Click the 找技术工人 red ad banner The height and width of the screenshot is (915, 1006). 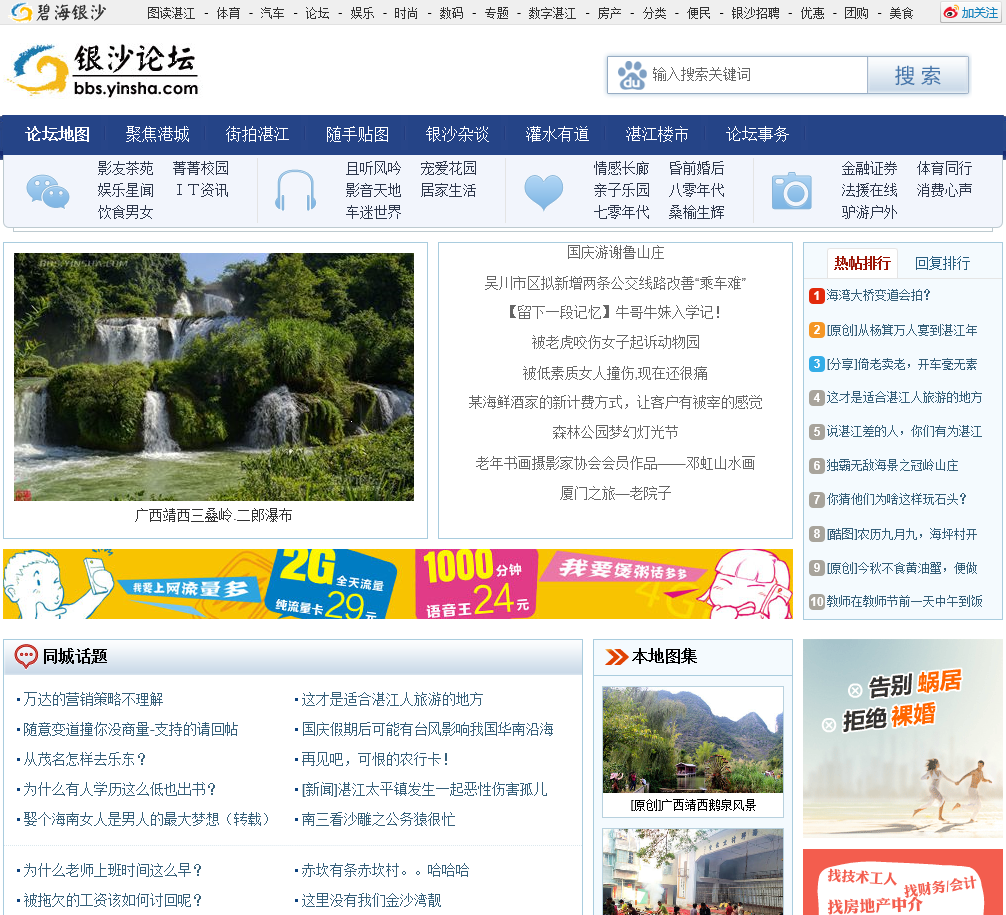[903, 882]
